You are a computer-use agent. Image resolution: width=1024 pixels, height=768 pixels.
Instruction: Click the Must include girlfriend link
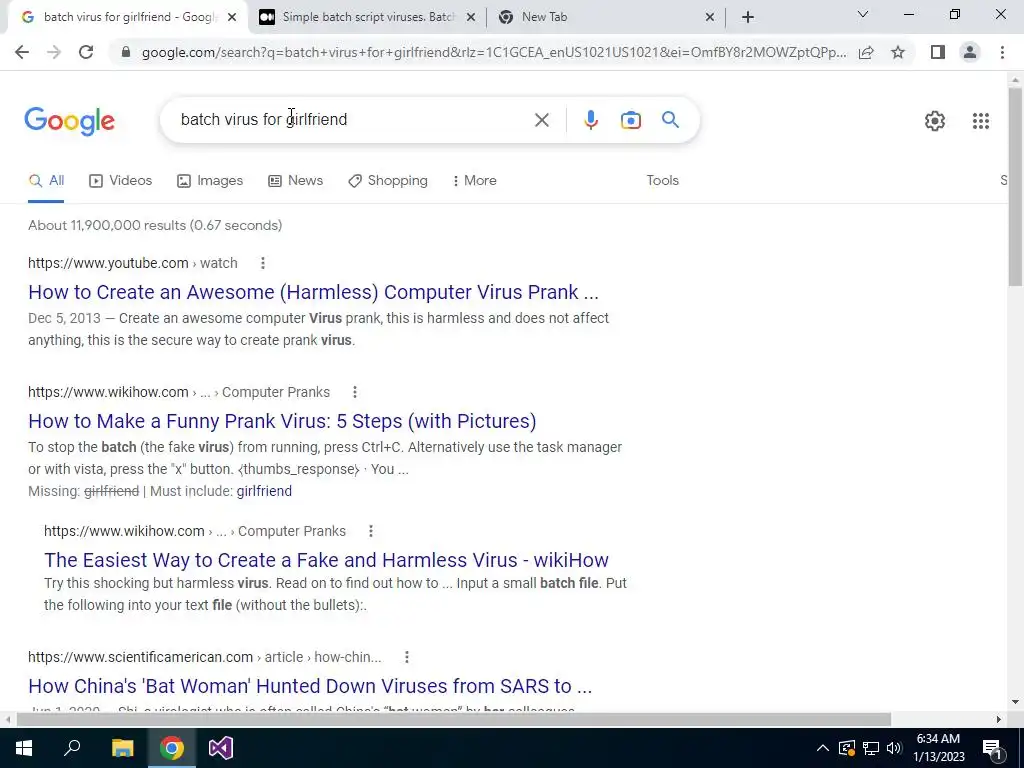pos(264,491)
